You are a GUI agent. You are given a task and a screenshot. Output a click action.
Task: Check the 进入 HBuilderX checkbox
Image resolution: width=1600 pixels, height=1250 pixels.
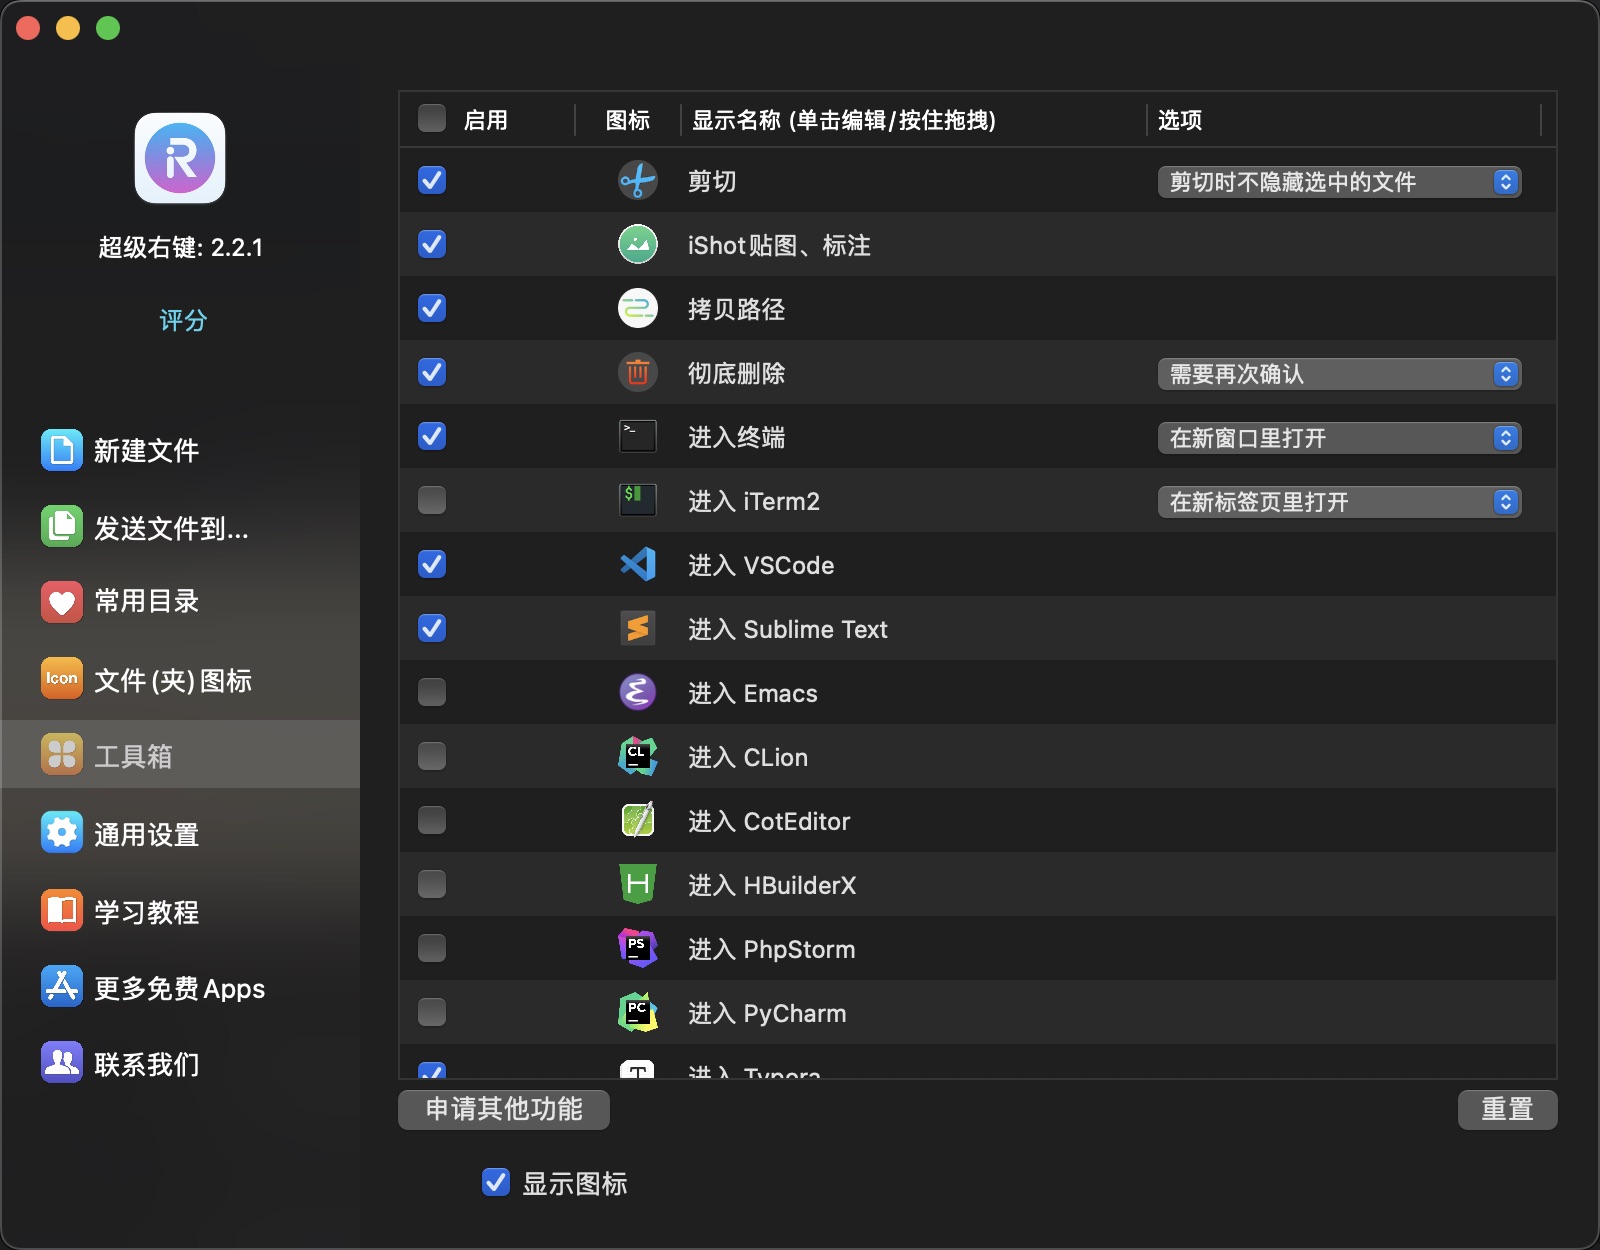432,884
